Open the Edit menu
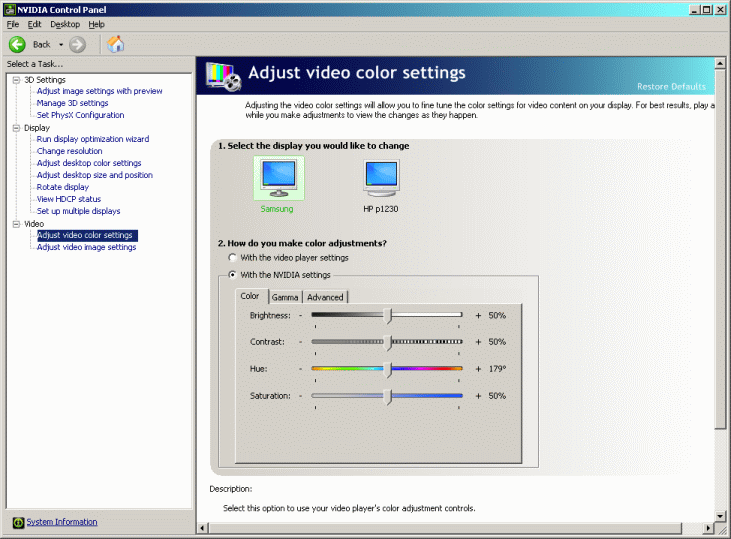Viewport: 731px width, 539px height. [34, 24]
